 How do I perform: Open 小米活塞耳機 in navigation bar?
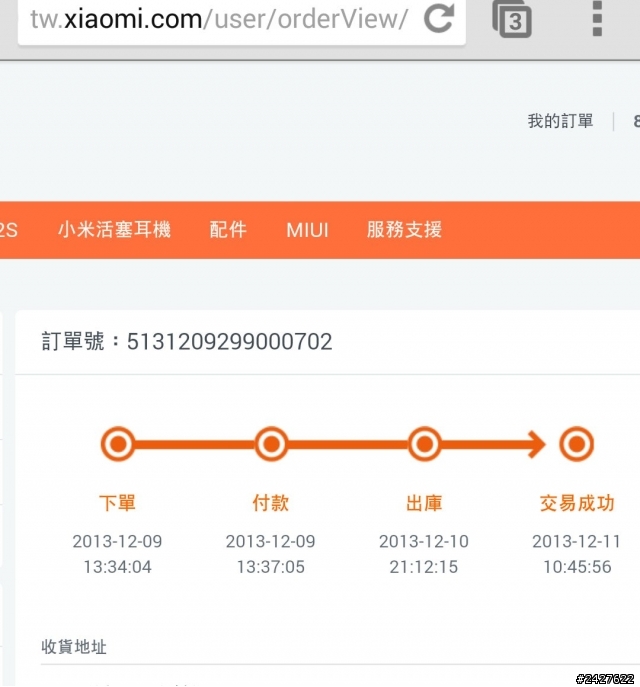[114, 230]
